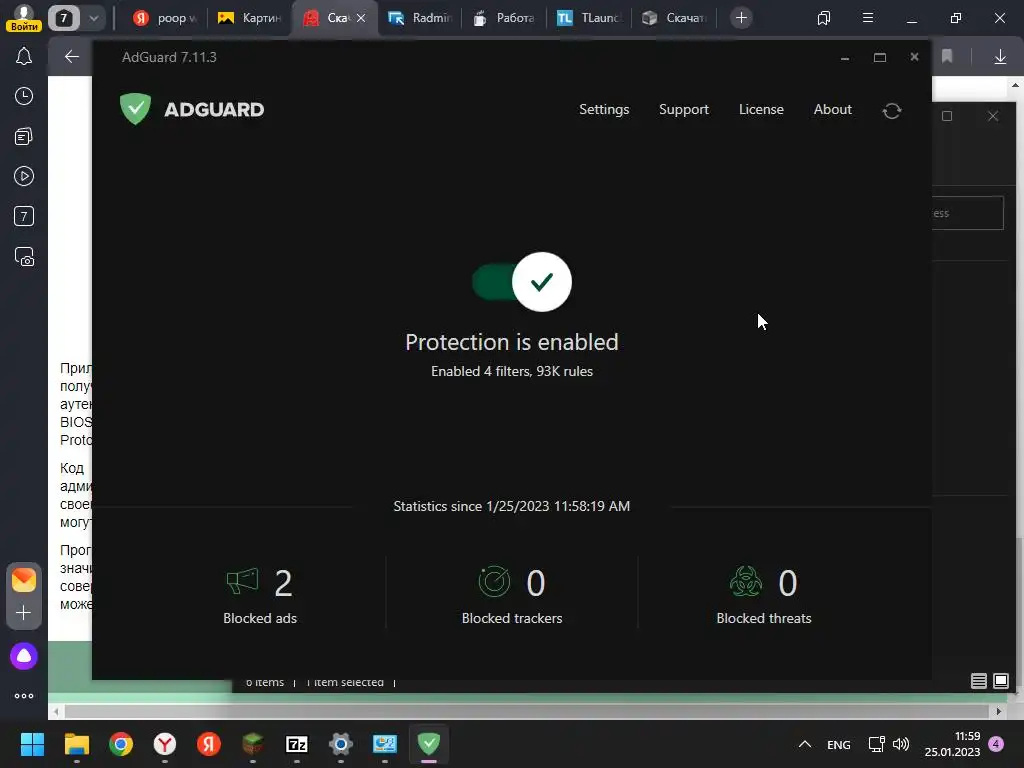Screen dimensions: 1024x768
Task: Open the video play sidebar icon
Action: pyautogui.click(x=24, y=176)
